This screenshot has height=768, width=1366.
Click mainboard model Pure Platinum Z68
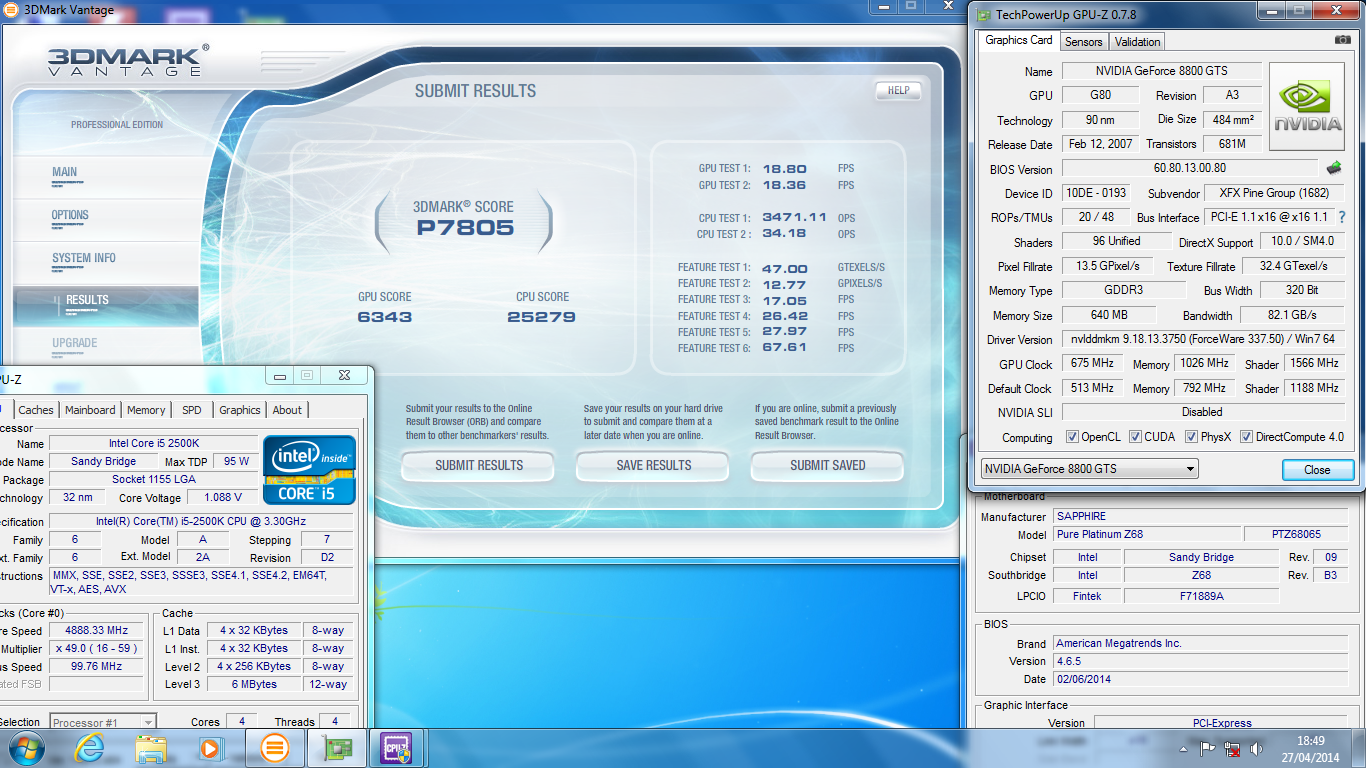tap(1146, 535)
